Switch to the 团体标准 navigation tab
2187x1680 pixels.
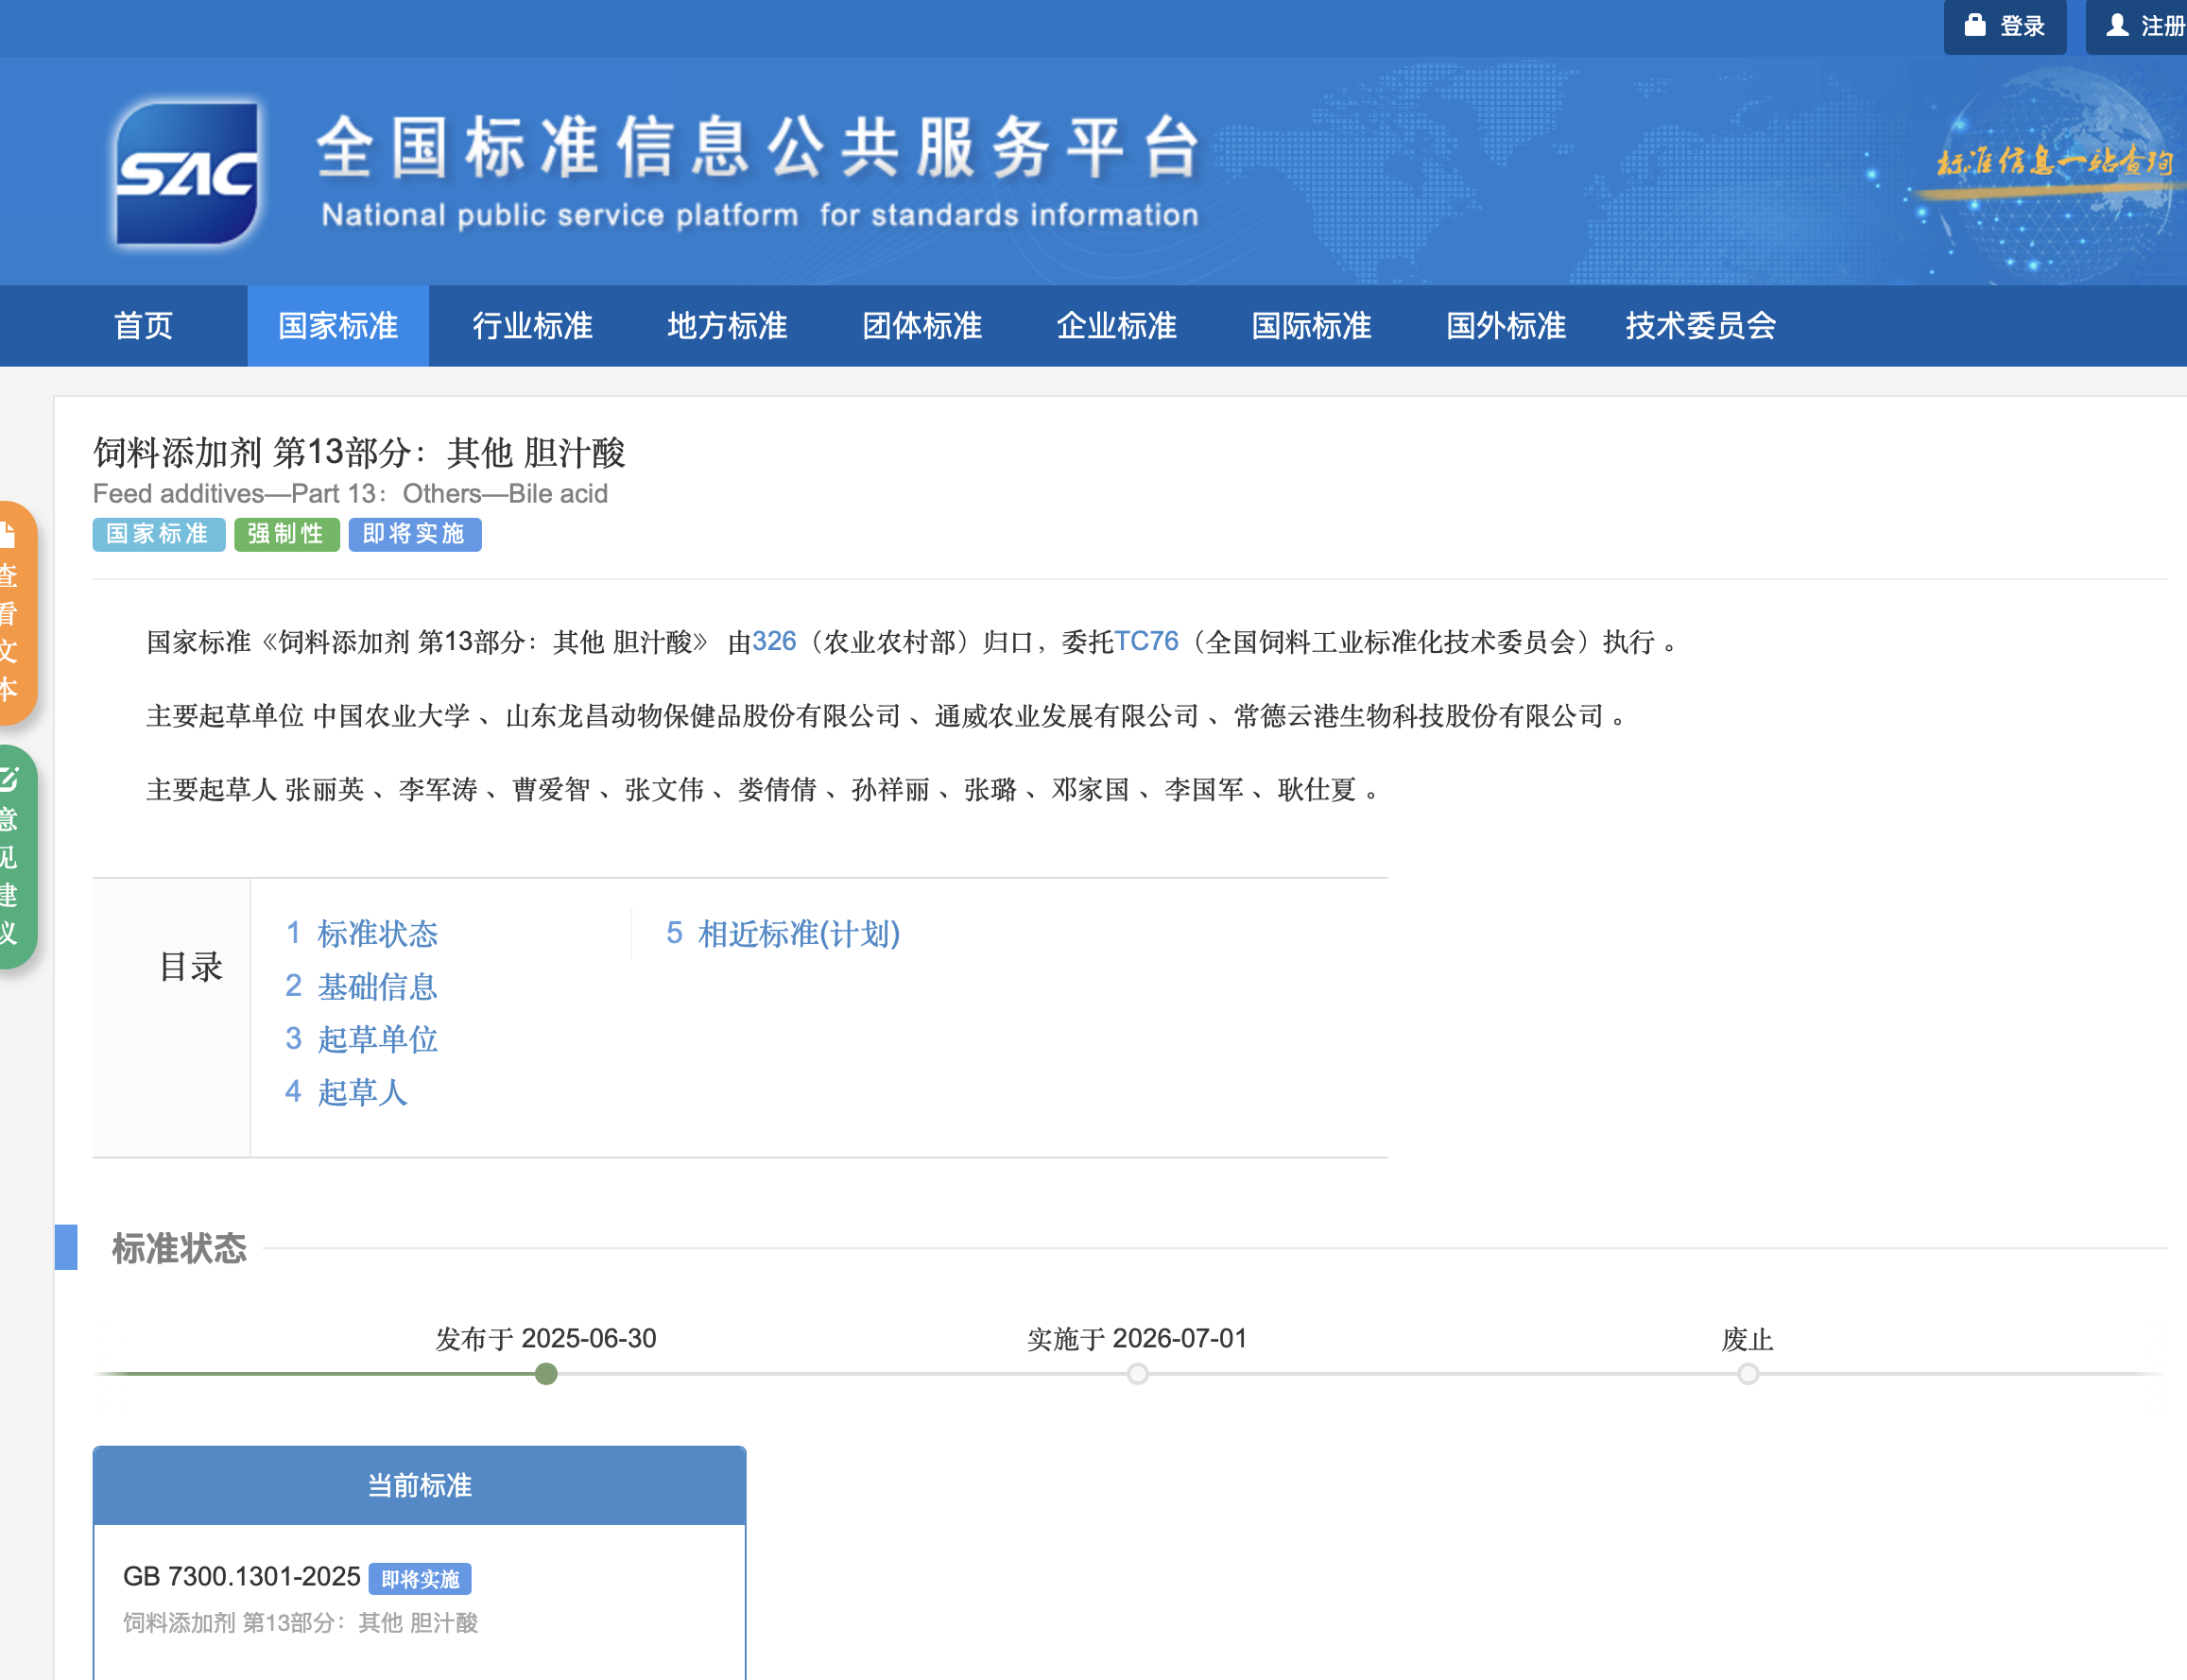(921, 326)
